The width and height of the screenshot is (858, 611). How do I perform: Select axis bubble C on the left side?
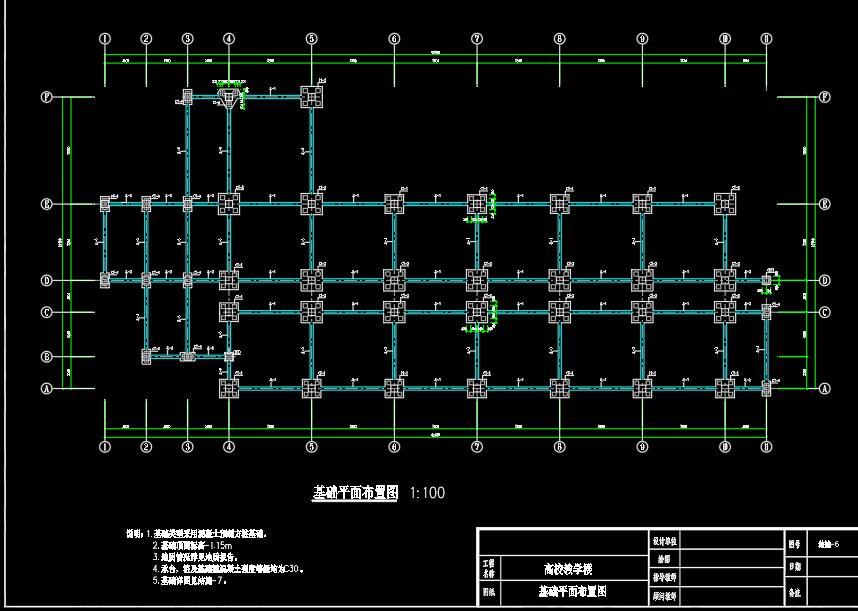click(47, 312)
